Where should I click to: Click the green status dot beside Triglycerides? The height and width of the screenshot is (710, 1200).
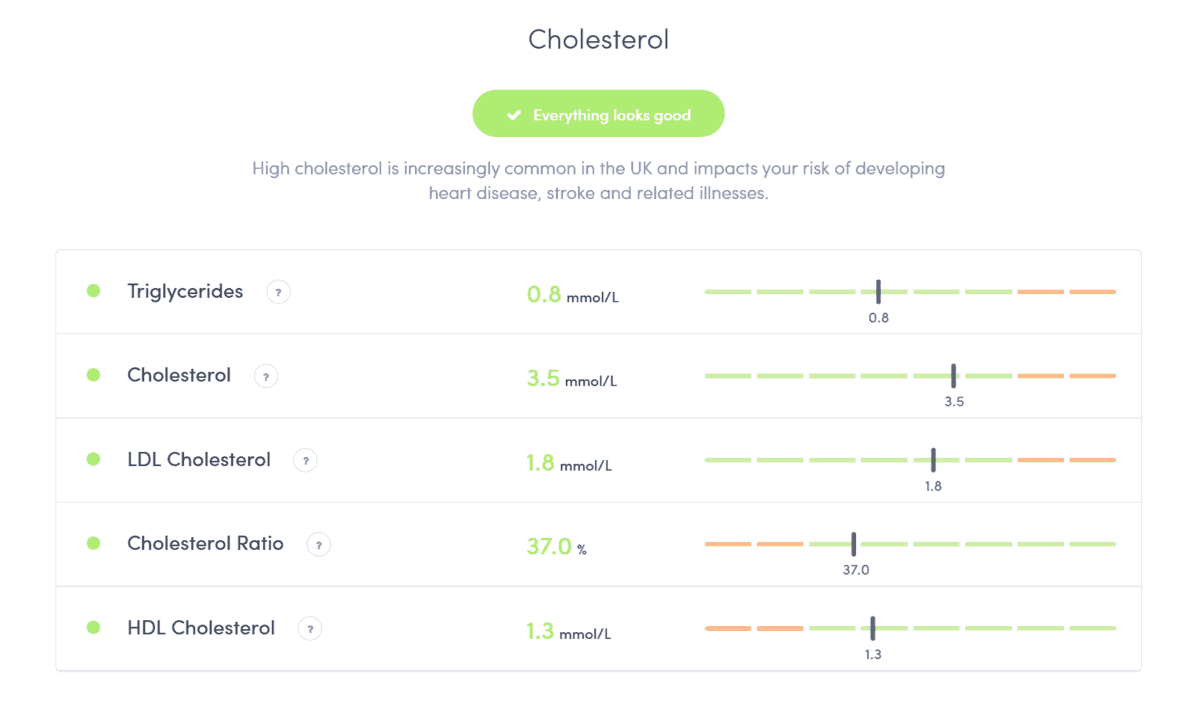tap(94, 291)
